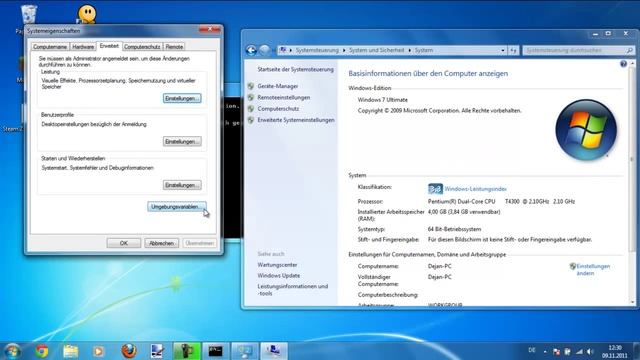Launch Google Chrome from the taskbar
This screenshot has height=360, width=640.
coord(41,351)
